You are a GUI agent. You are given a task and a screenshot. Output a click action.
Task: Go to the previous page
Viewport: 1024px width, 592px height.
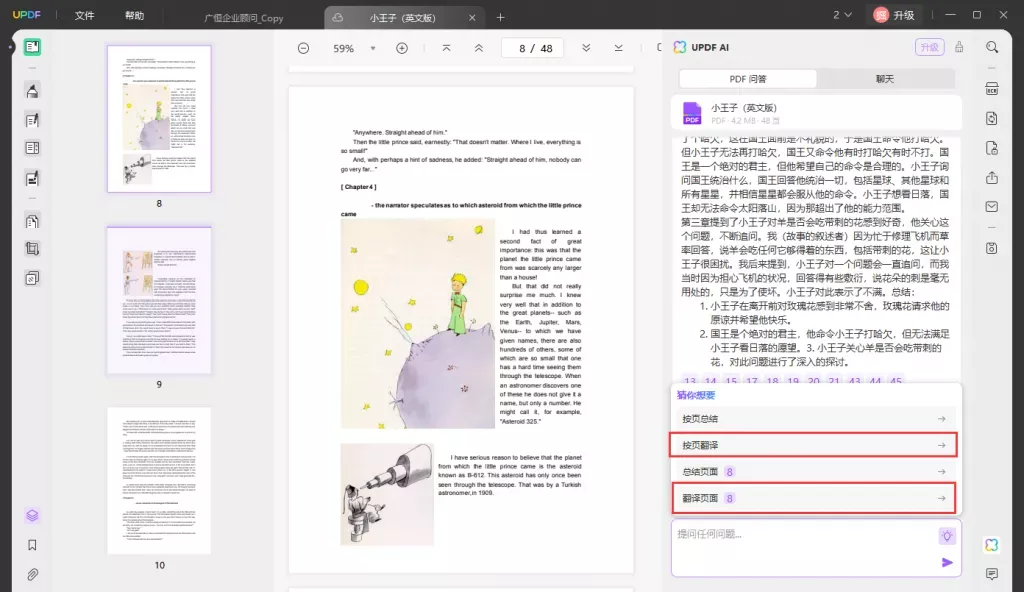pyautogui.click(x=479, y=48)
